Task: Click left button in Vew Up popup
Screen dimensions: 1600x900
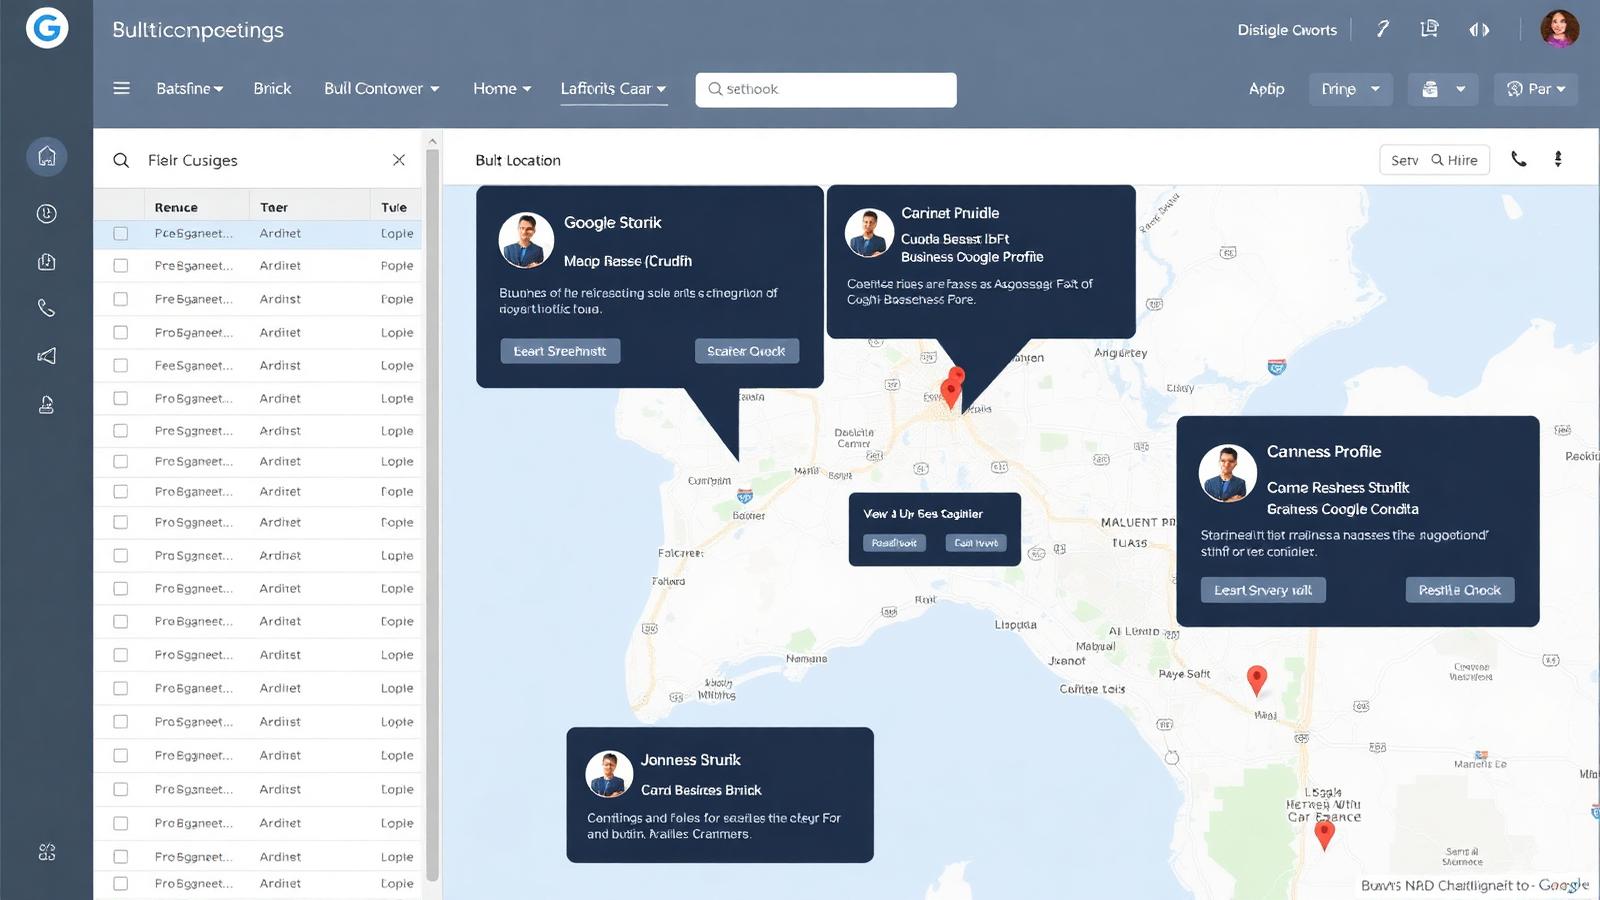Action: (x=894, y=543)
